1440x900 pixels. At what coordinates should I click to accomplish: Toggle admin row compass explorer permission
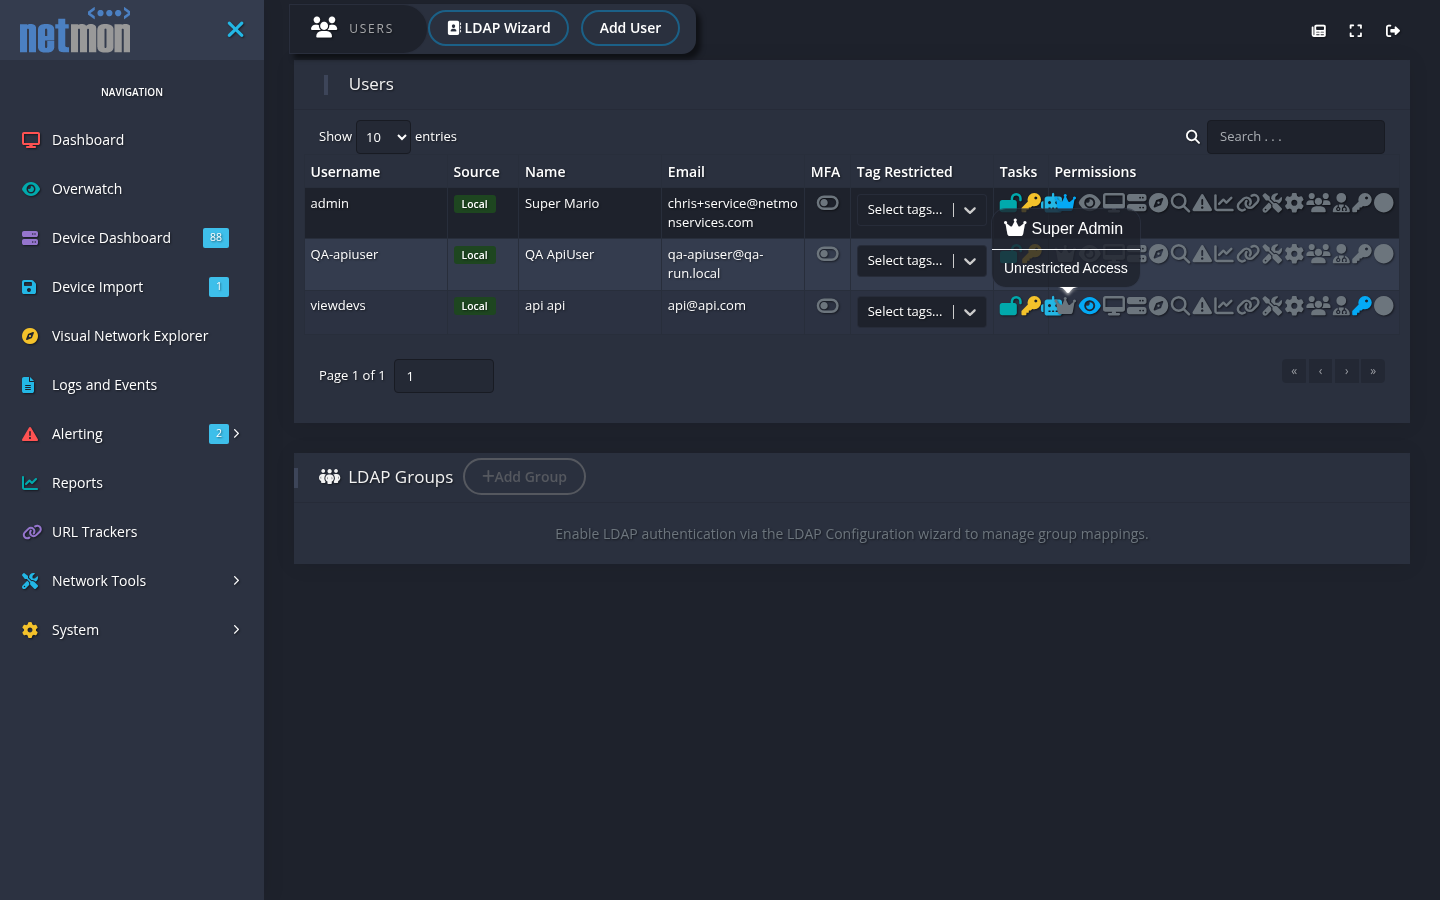(x=1159, y=203)
